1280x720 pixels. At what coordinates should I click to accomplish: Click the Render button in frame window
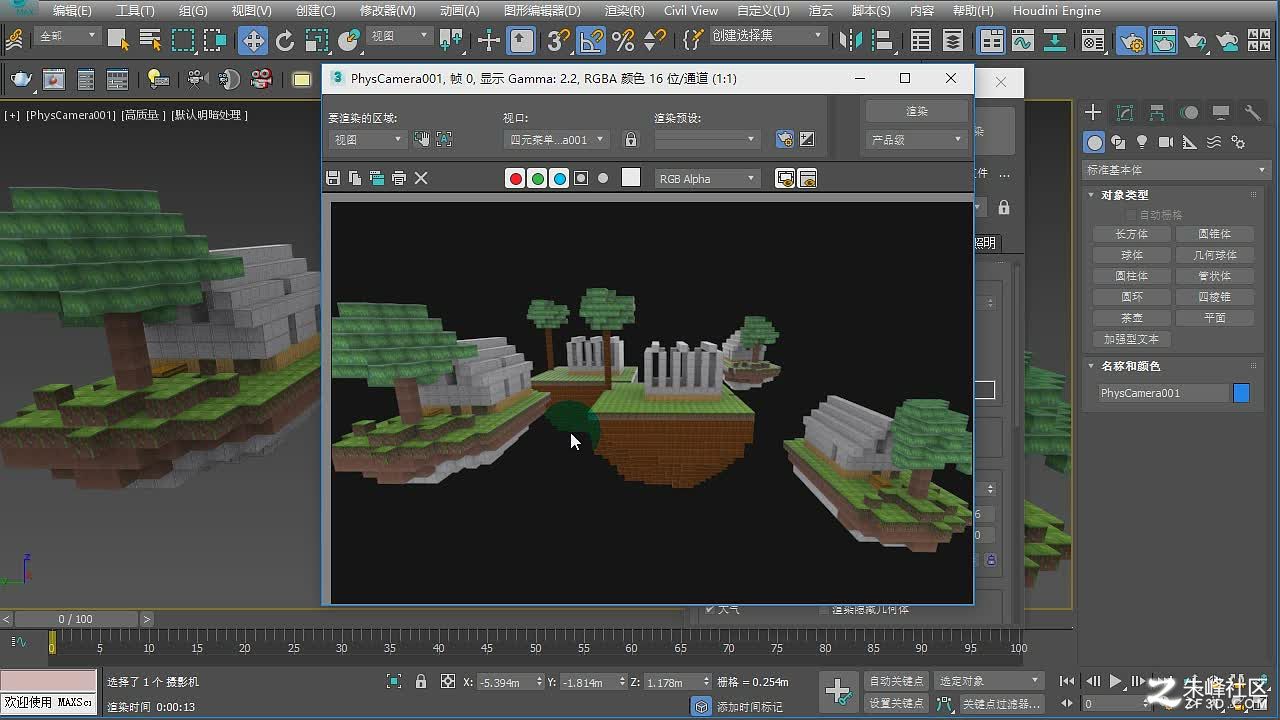click(x=916, y=111)
